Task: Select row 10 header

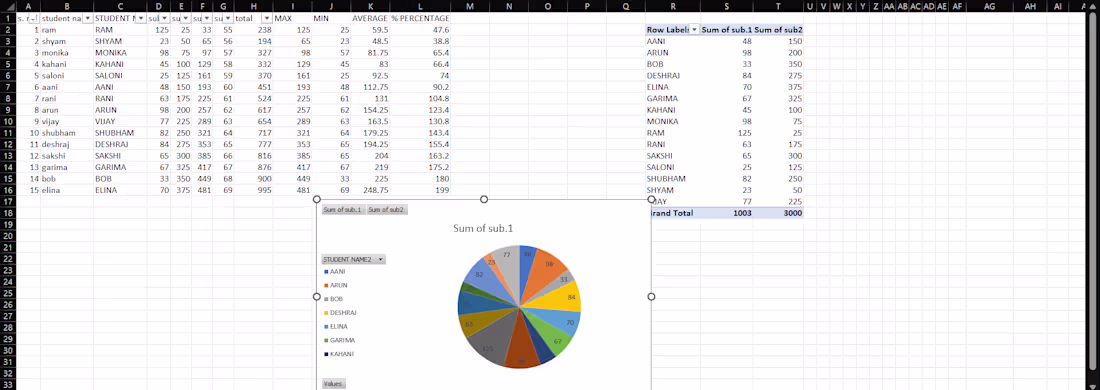Action: click(x=7, y=121)
